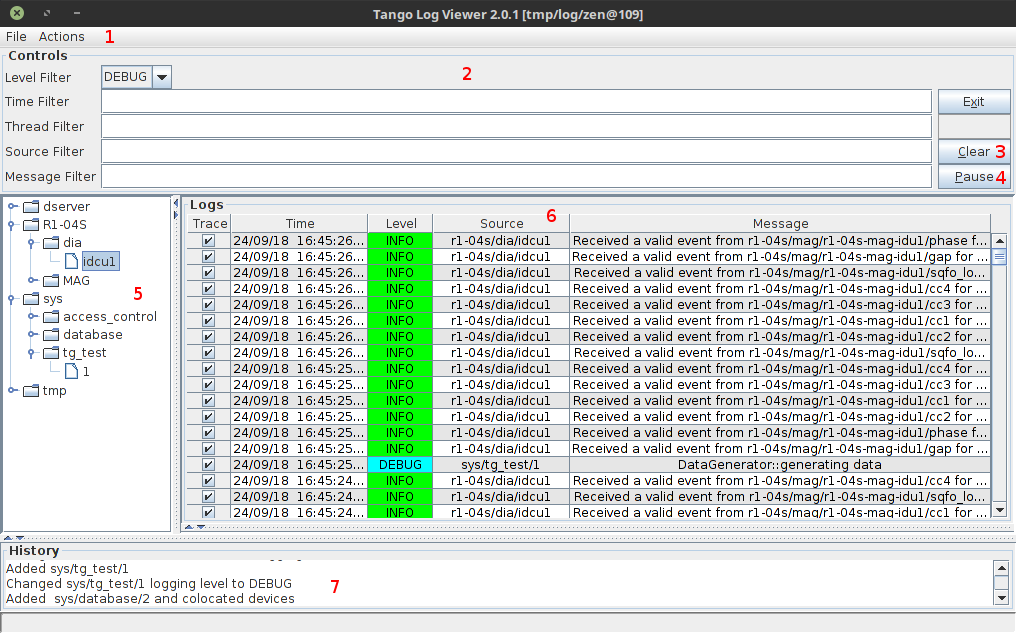
Task: Click the logs scrollbar thumb
Action: (x=1000, y=257)
